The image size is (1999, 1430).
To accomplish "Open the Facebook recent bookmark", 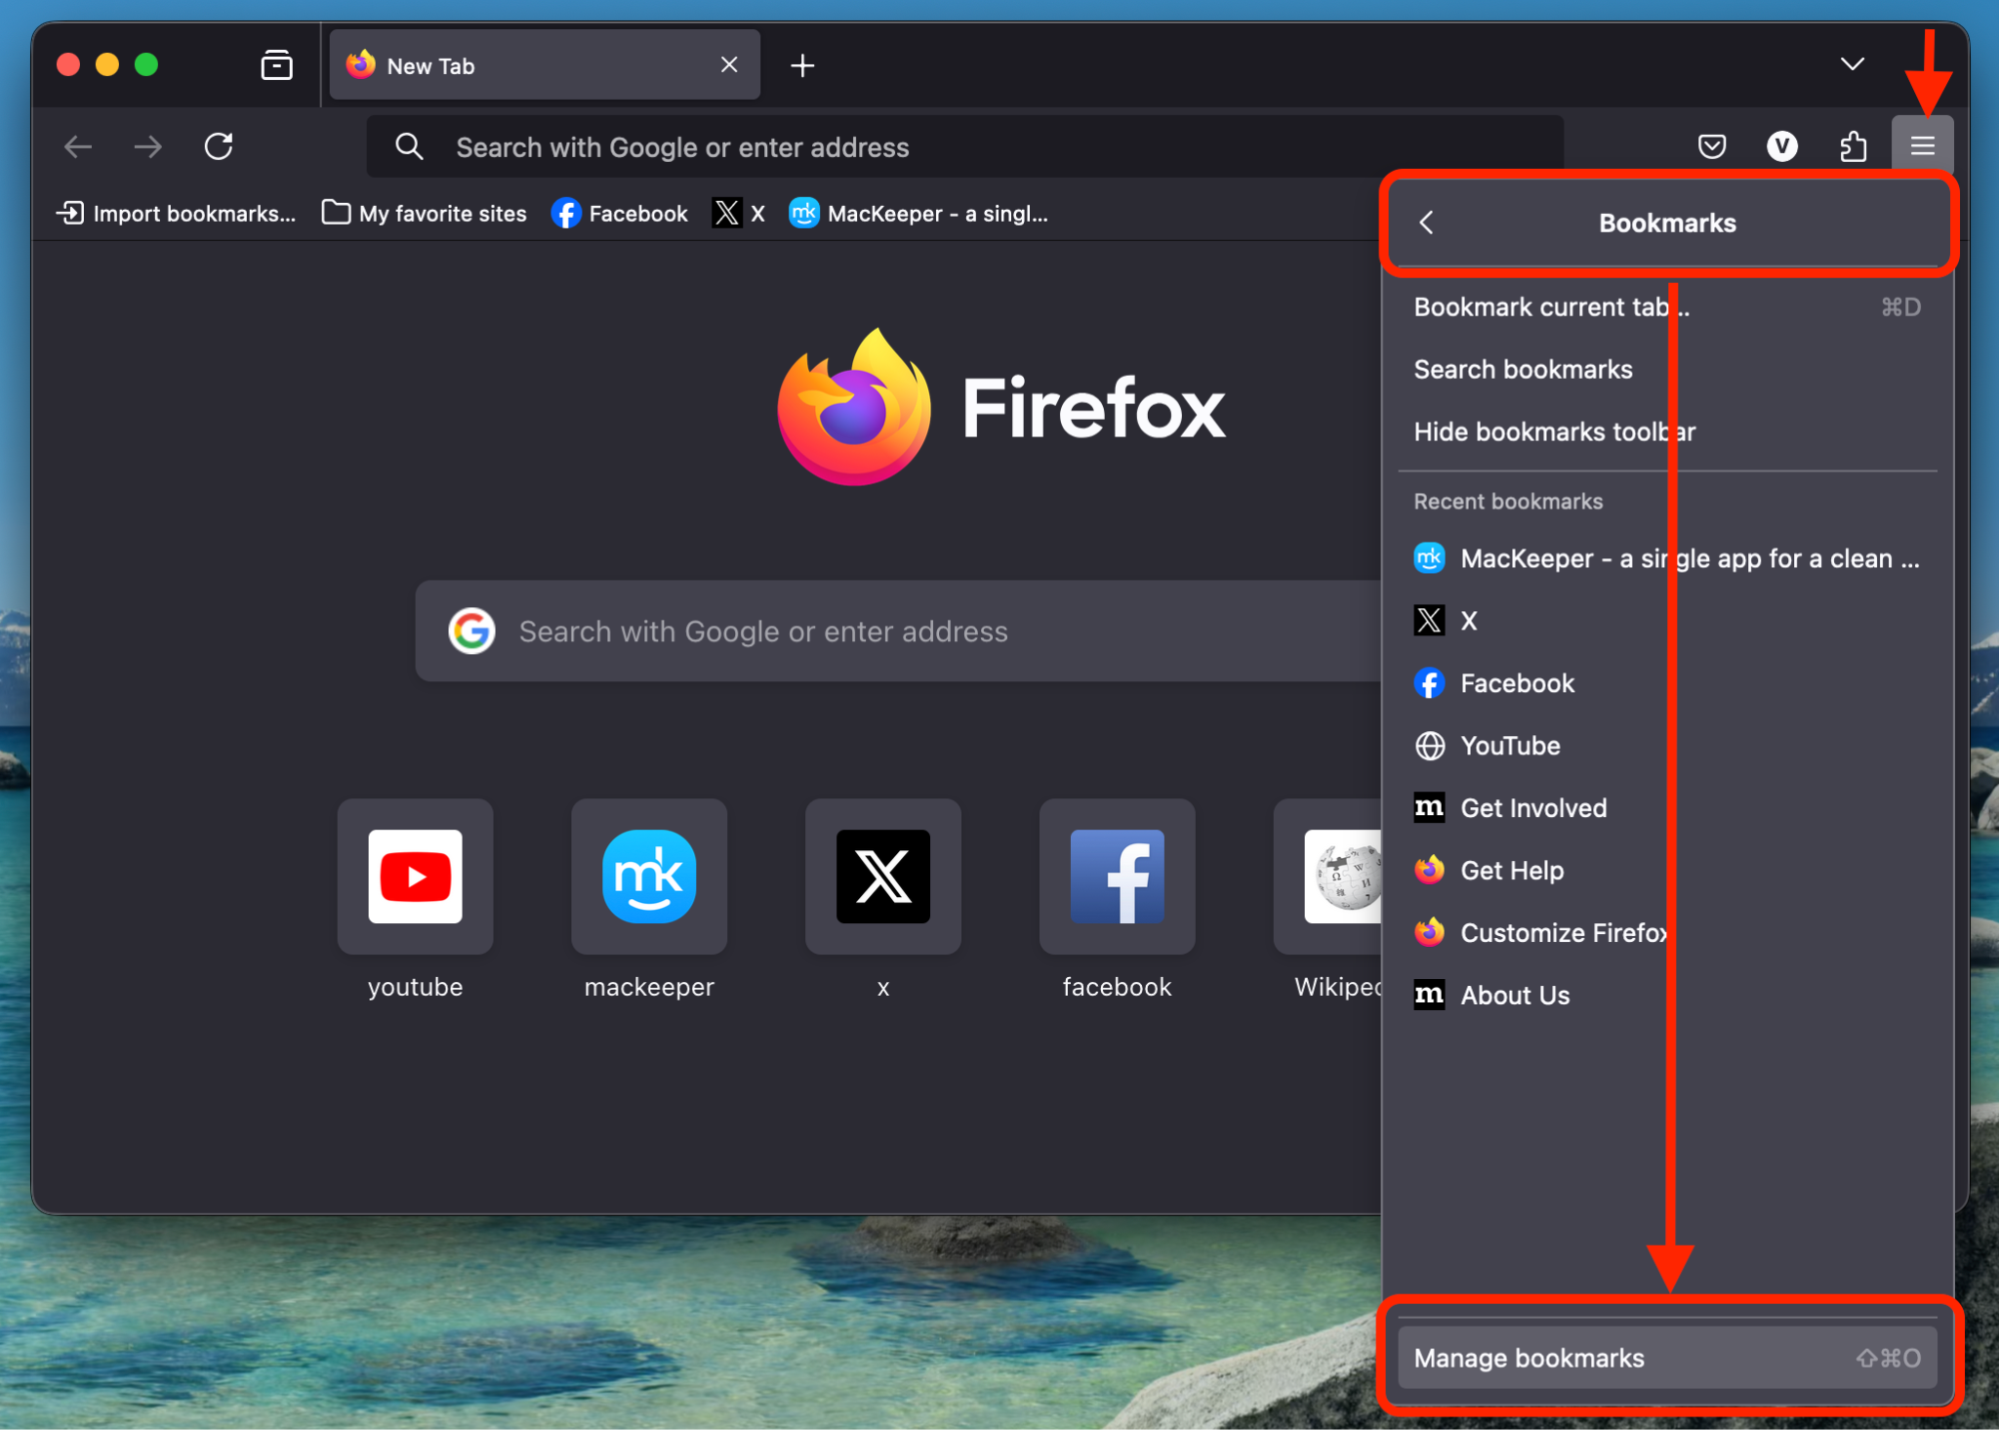I will click(x=1516, y=683).
